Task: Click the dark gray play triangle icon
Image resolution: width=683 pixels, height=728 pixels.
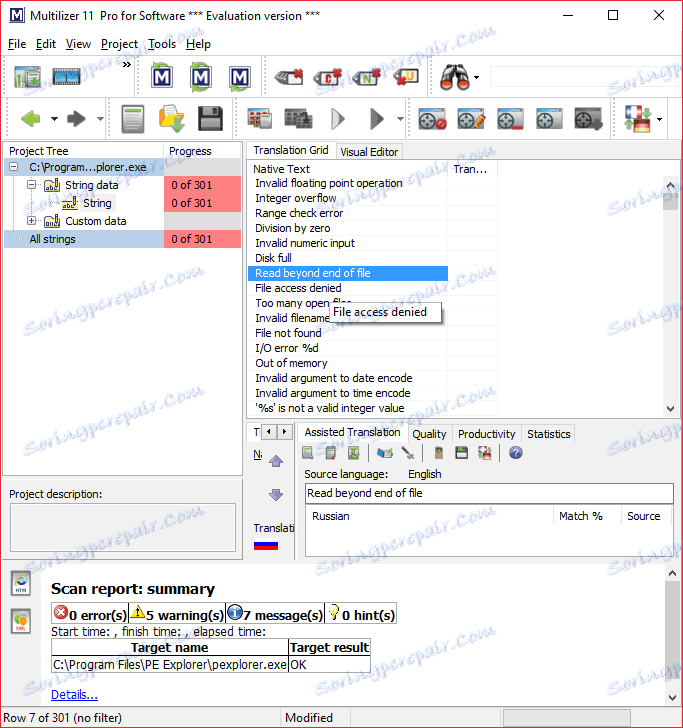Action: [x=377, y=119]
